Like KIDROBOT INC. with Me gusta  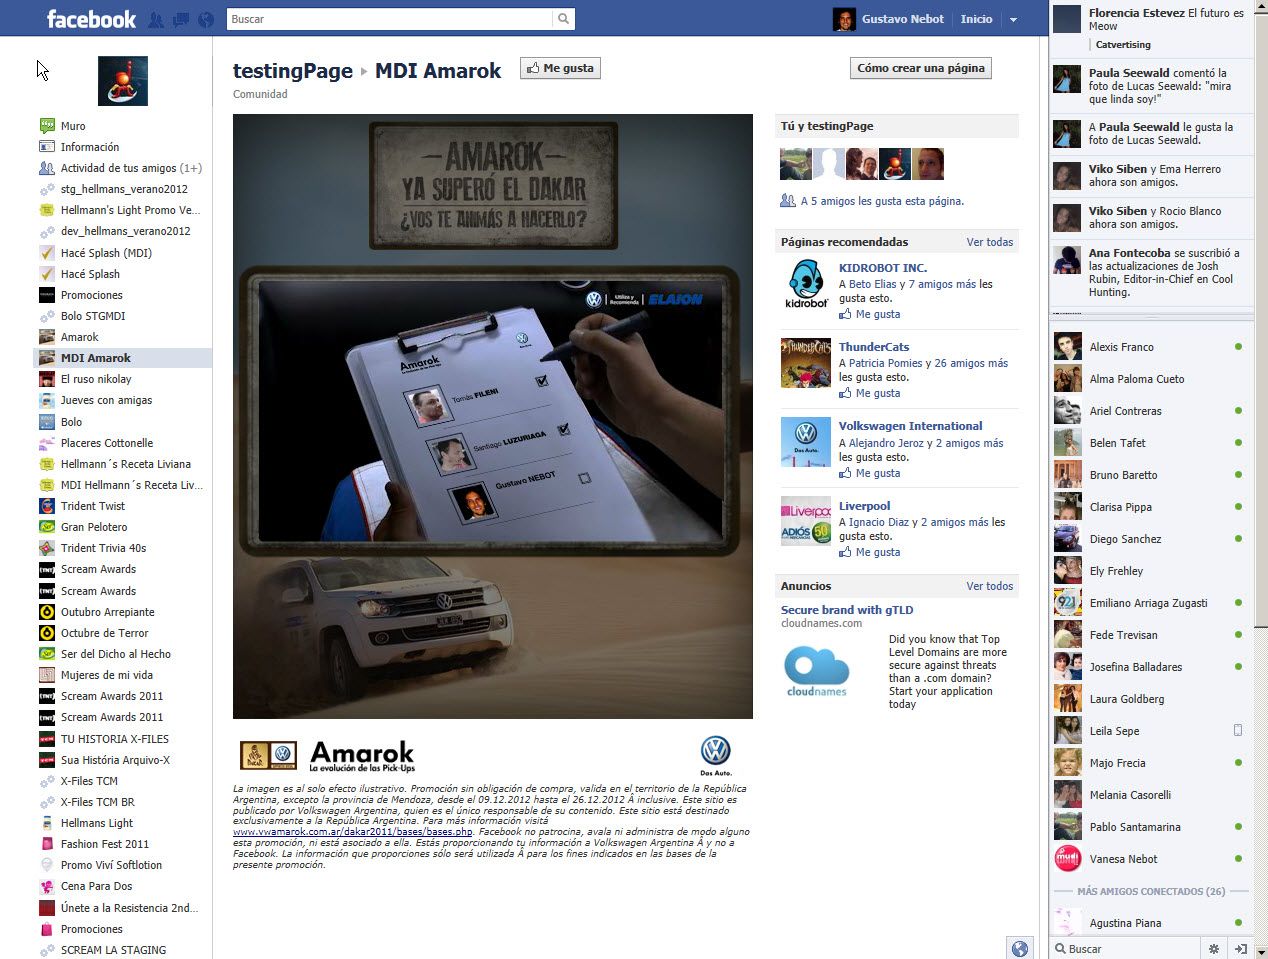[x=878, y=314]
